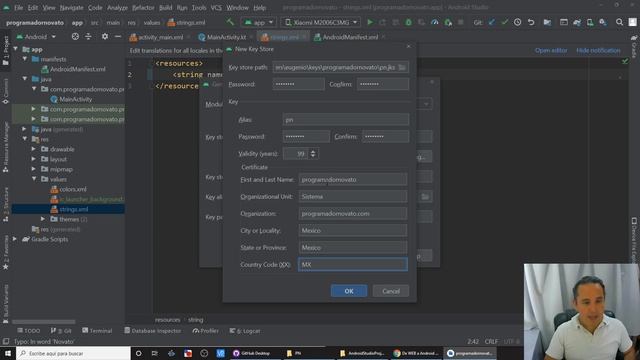This screenshot has height=360, width=640.
Task: Select MainActivity in project tree
Action: [71, 99]
